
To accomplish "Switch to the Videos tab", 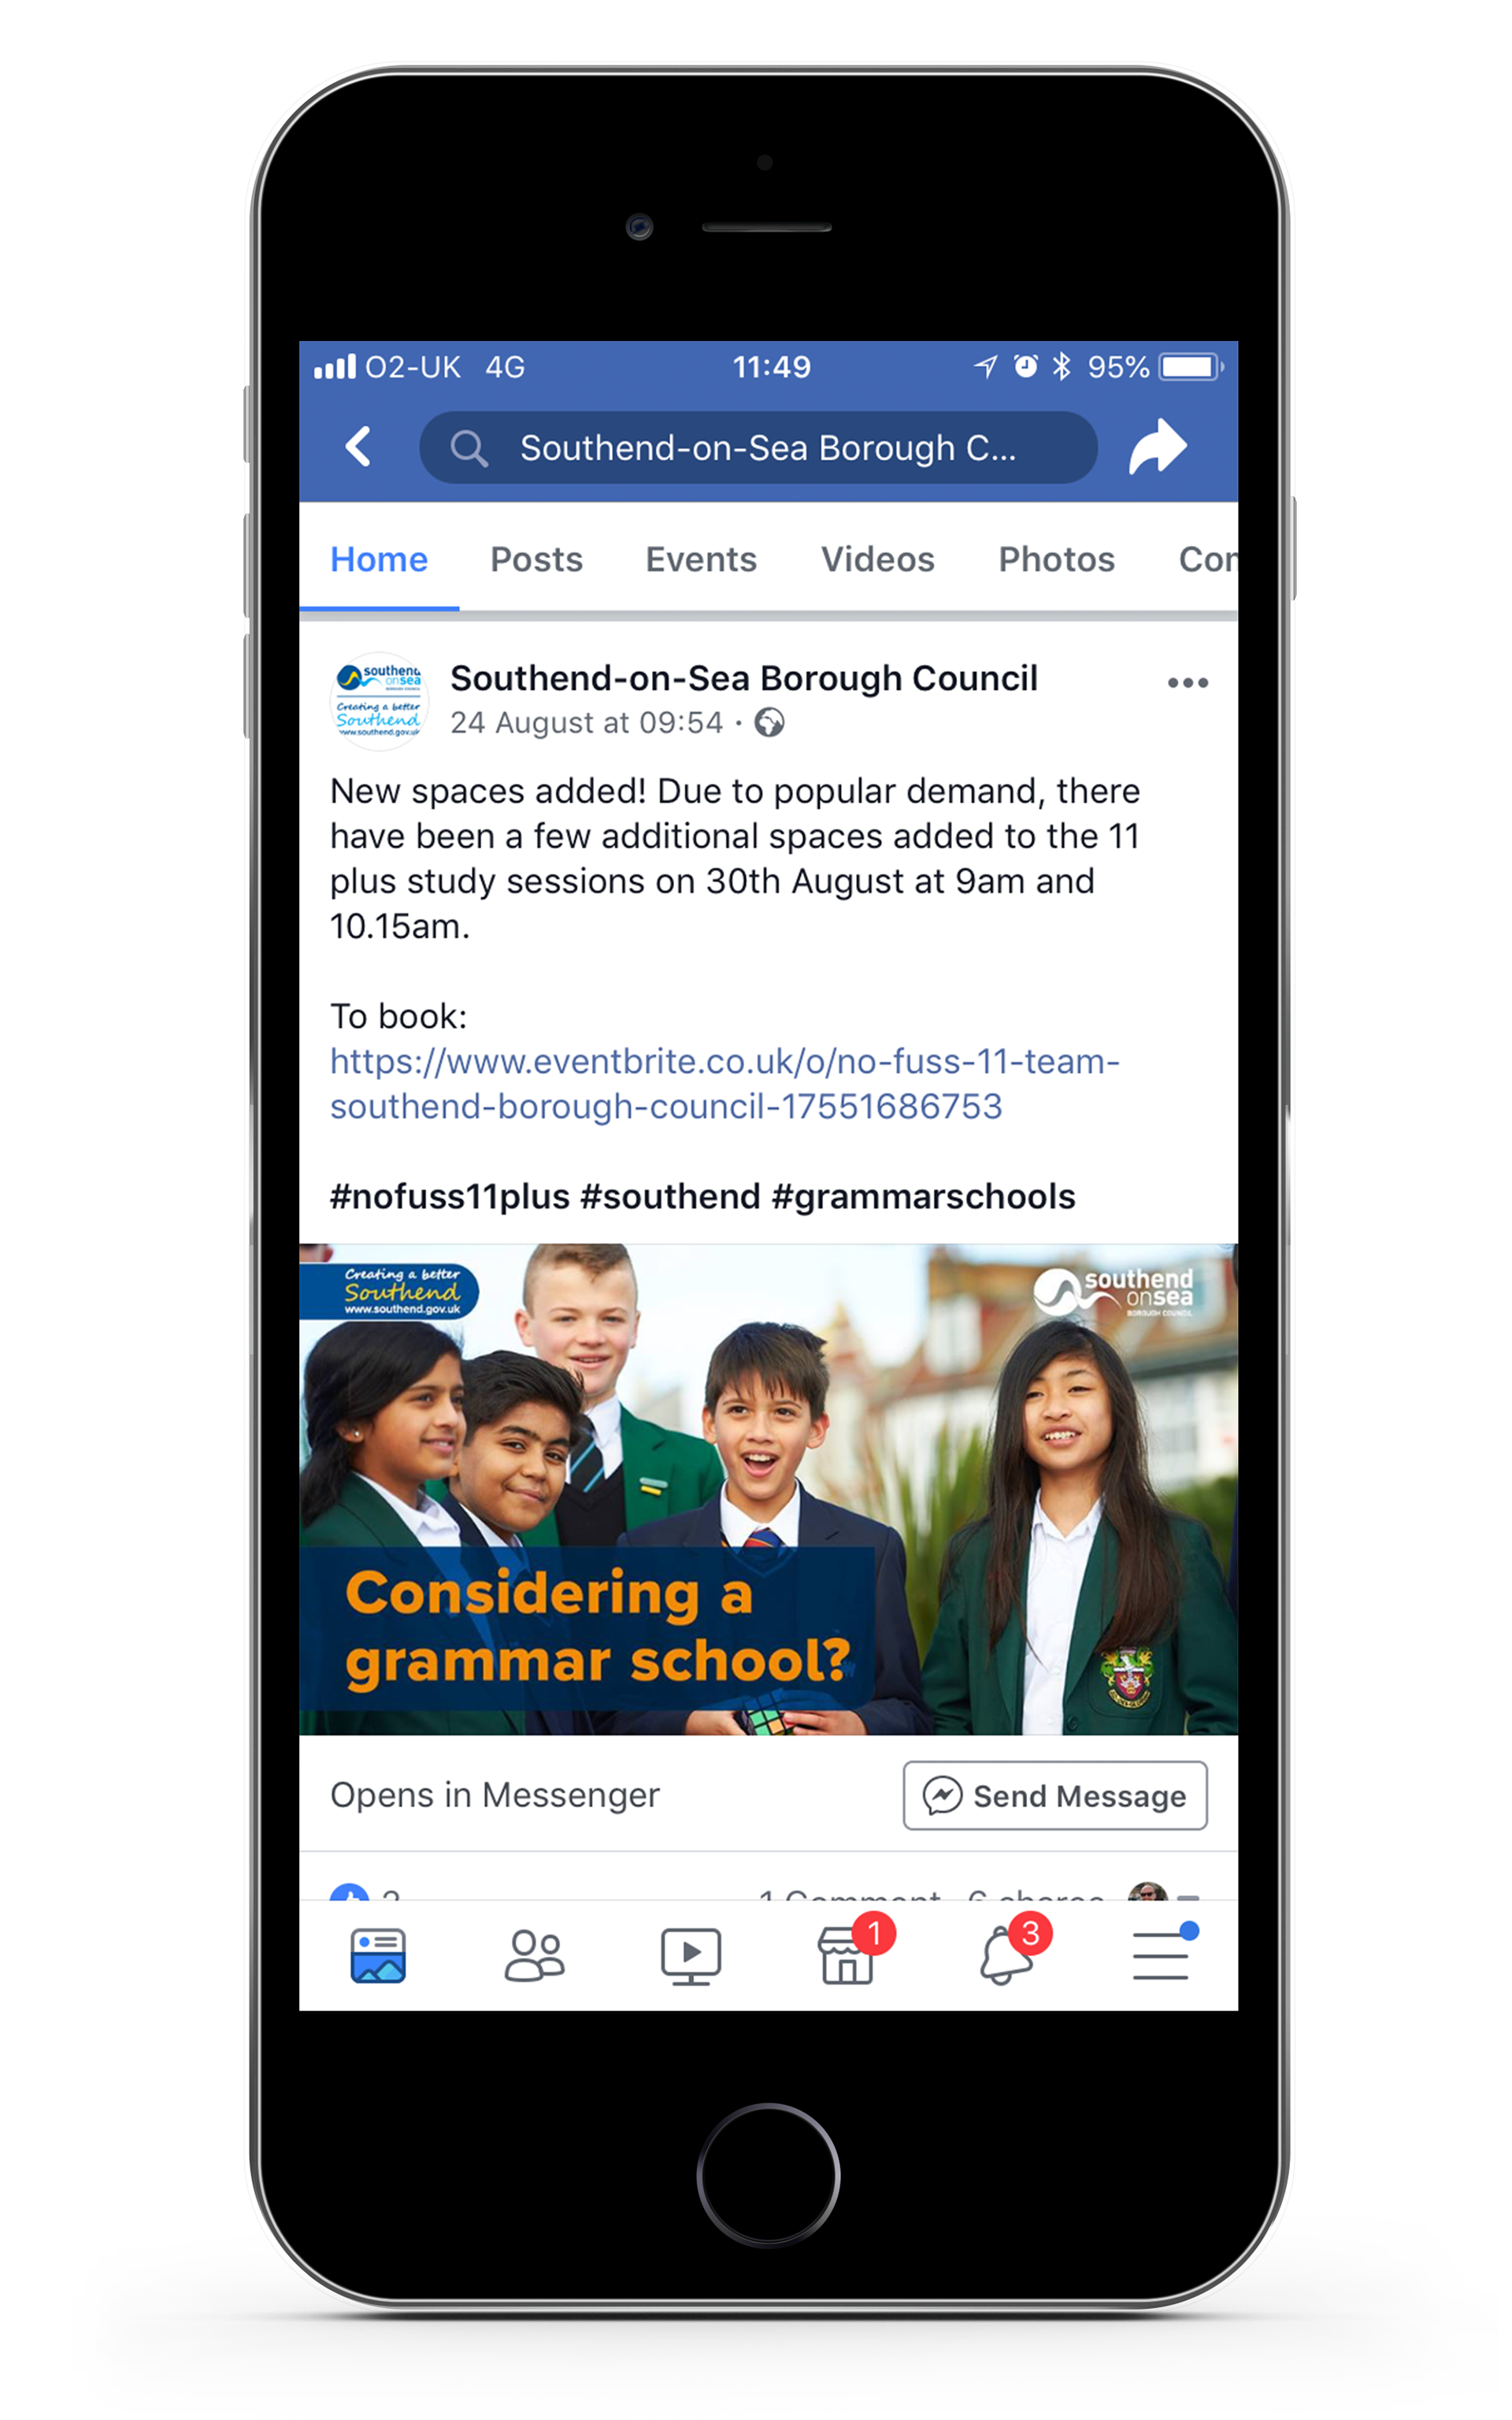I will [878, 559].
